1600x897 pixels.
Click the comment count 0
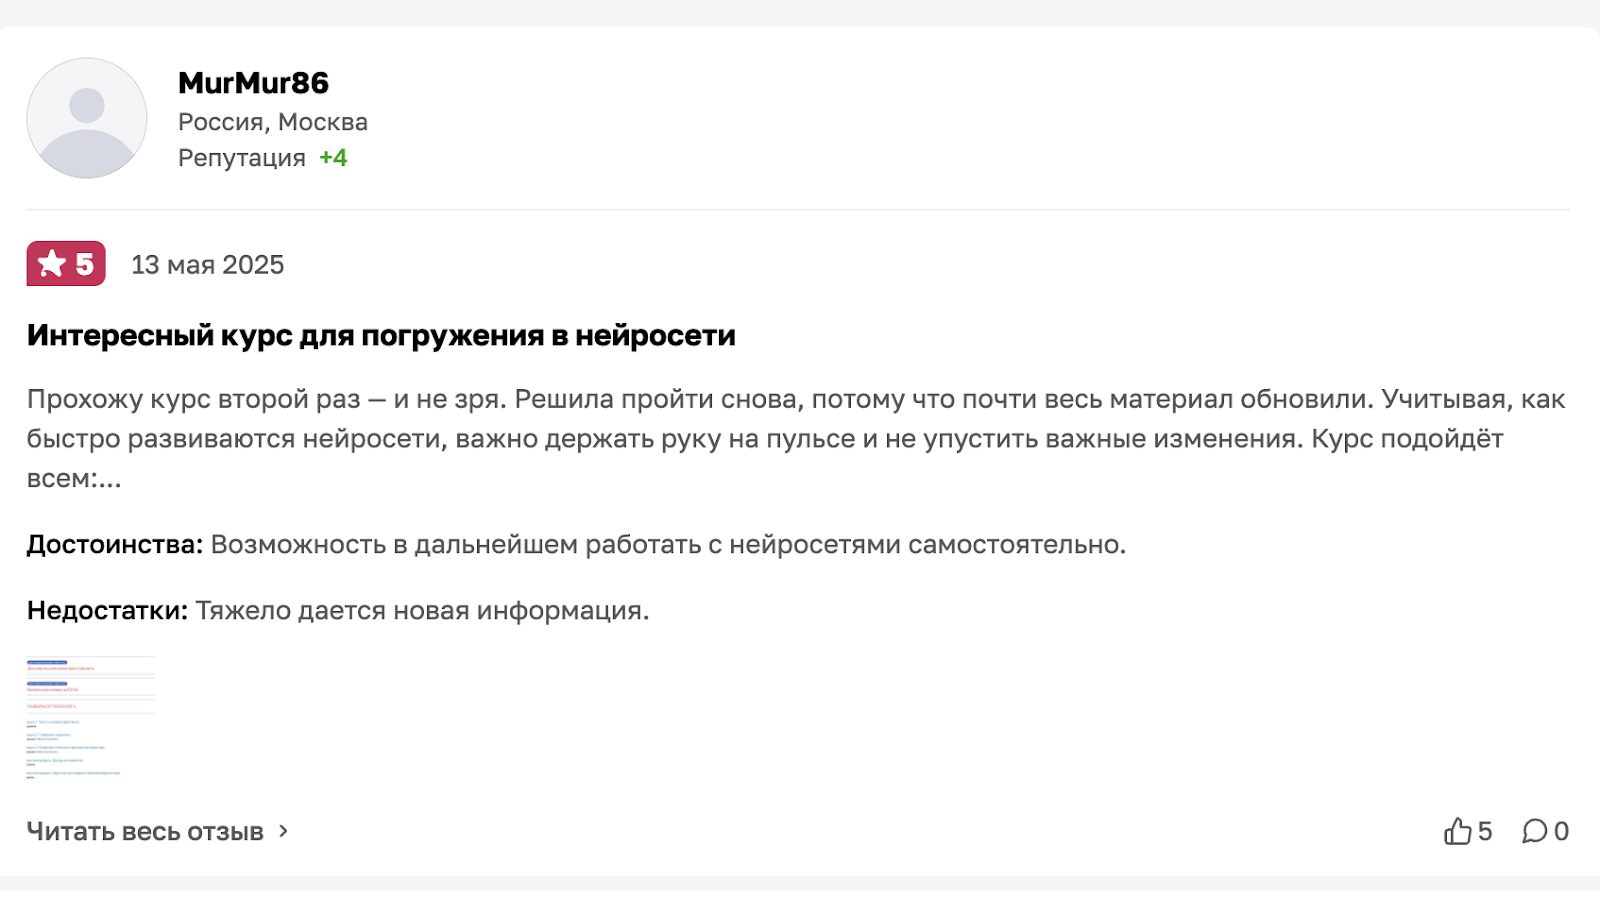point(1561,831)
